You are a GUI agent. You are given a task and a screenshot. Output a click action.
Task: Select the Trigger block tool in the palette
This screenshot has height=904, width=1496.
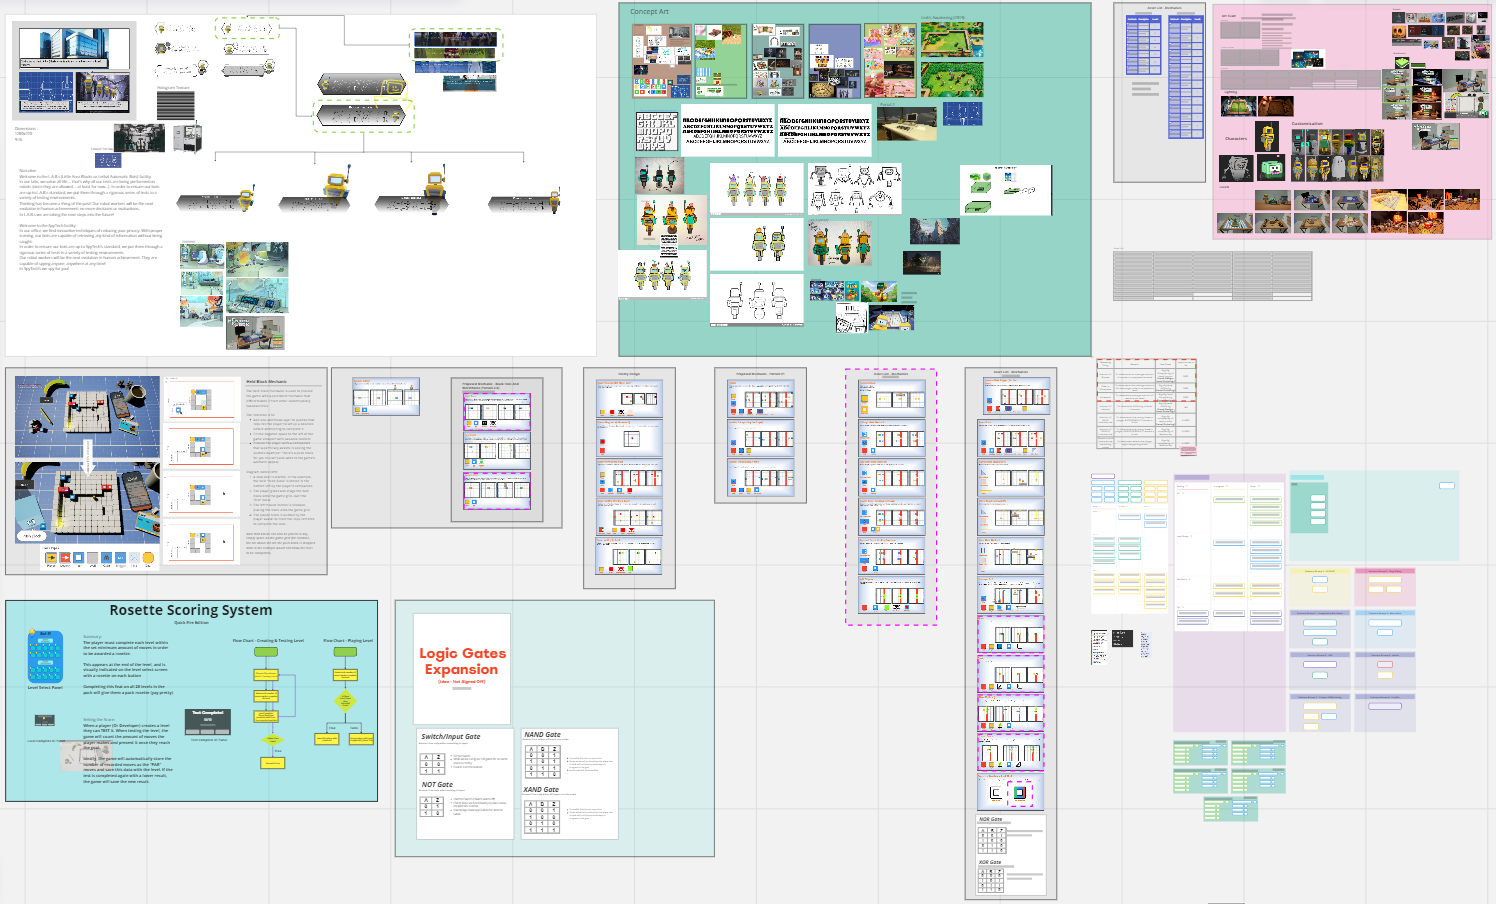point(122,557)
